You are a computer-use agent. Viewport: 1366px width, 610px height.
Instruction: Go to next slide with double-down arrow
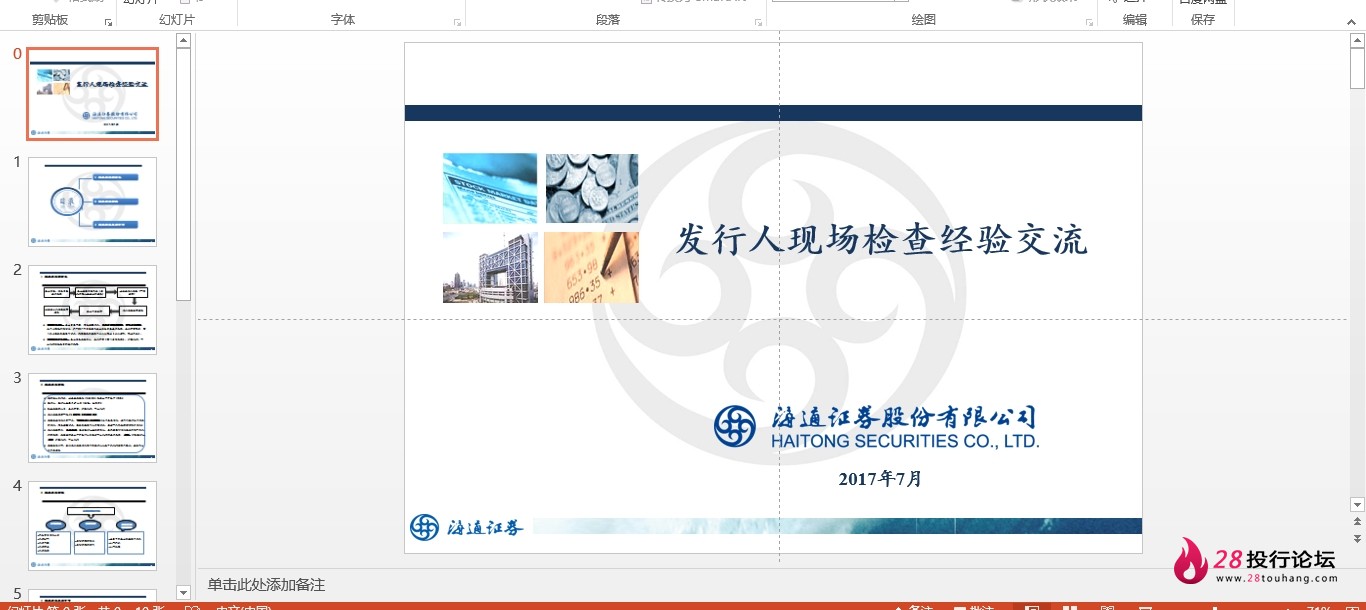click(x=1357, y=538)
